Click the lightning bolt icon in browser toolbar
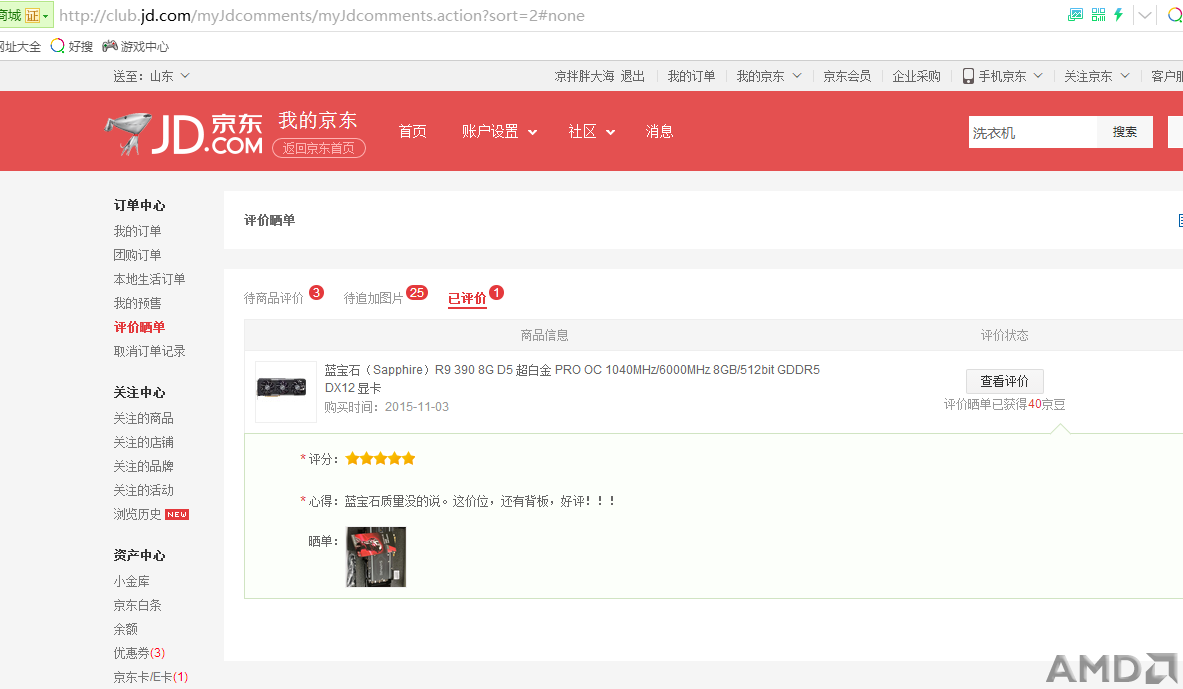This screenshot has width=1183, height=689. 1118,14
